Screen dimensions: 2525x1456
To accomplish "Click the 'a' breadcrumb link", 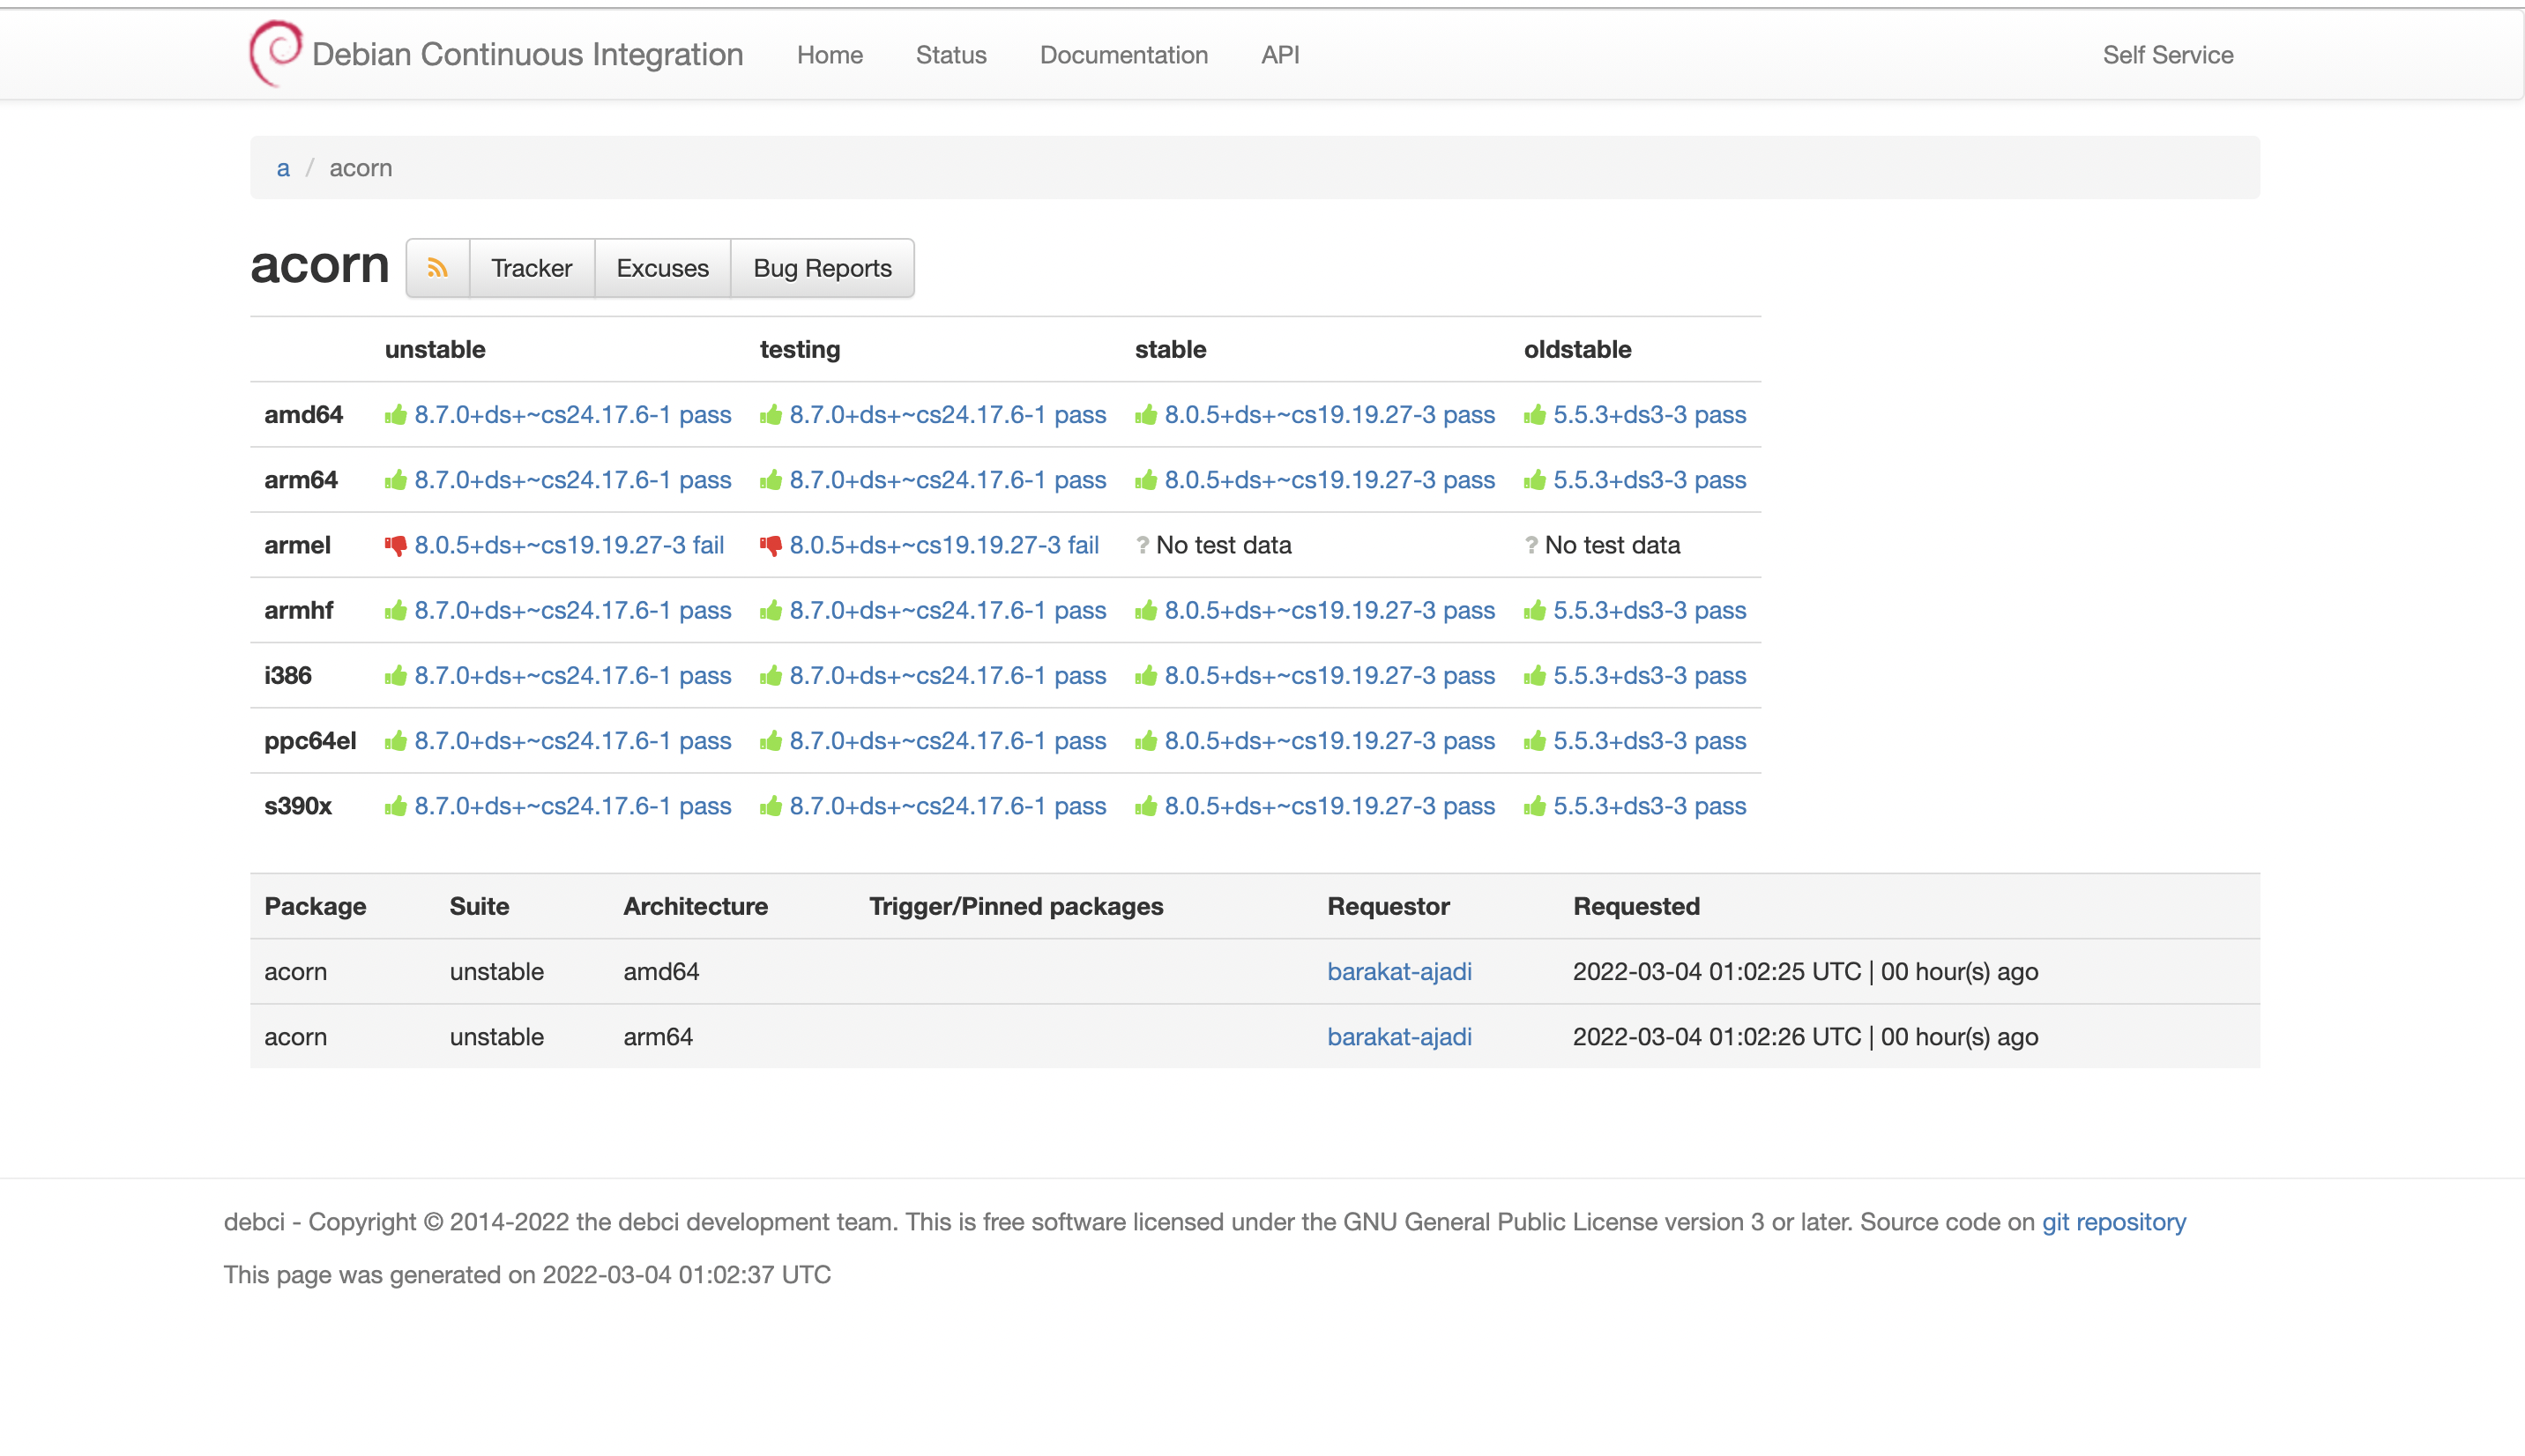I will 283,168.
